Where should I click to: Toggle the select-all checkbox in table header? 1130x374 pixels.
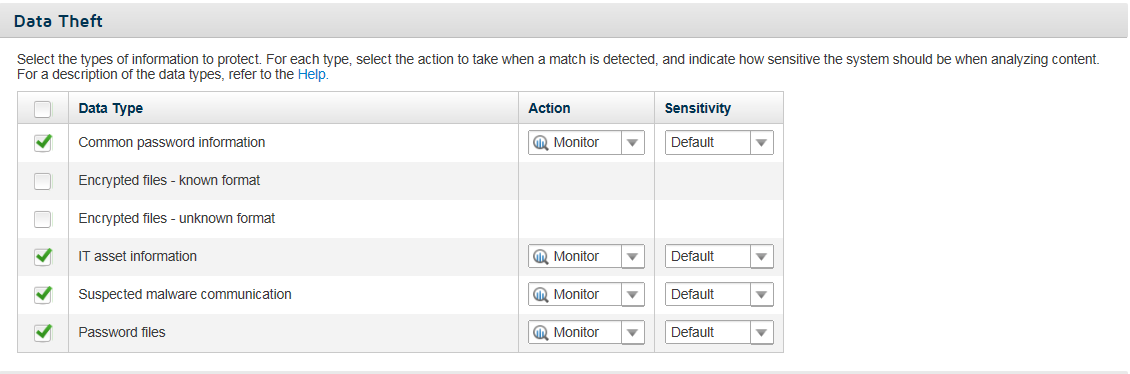[x=43, y=109]
